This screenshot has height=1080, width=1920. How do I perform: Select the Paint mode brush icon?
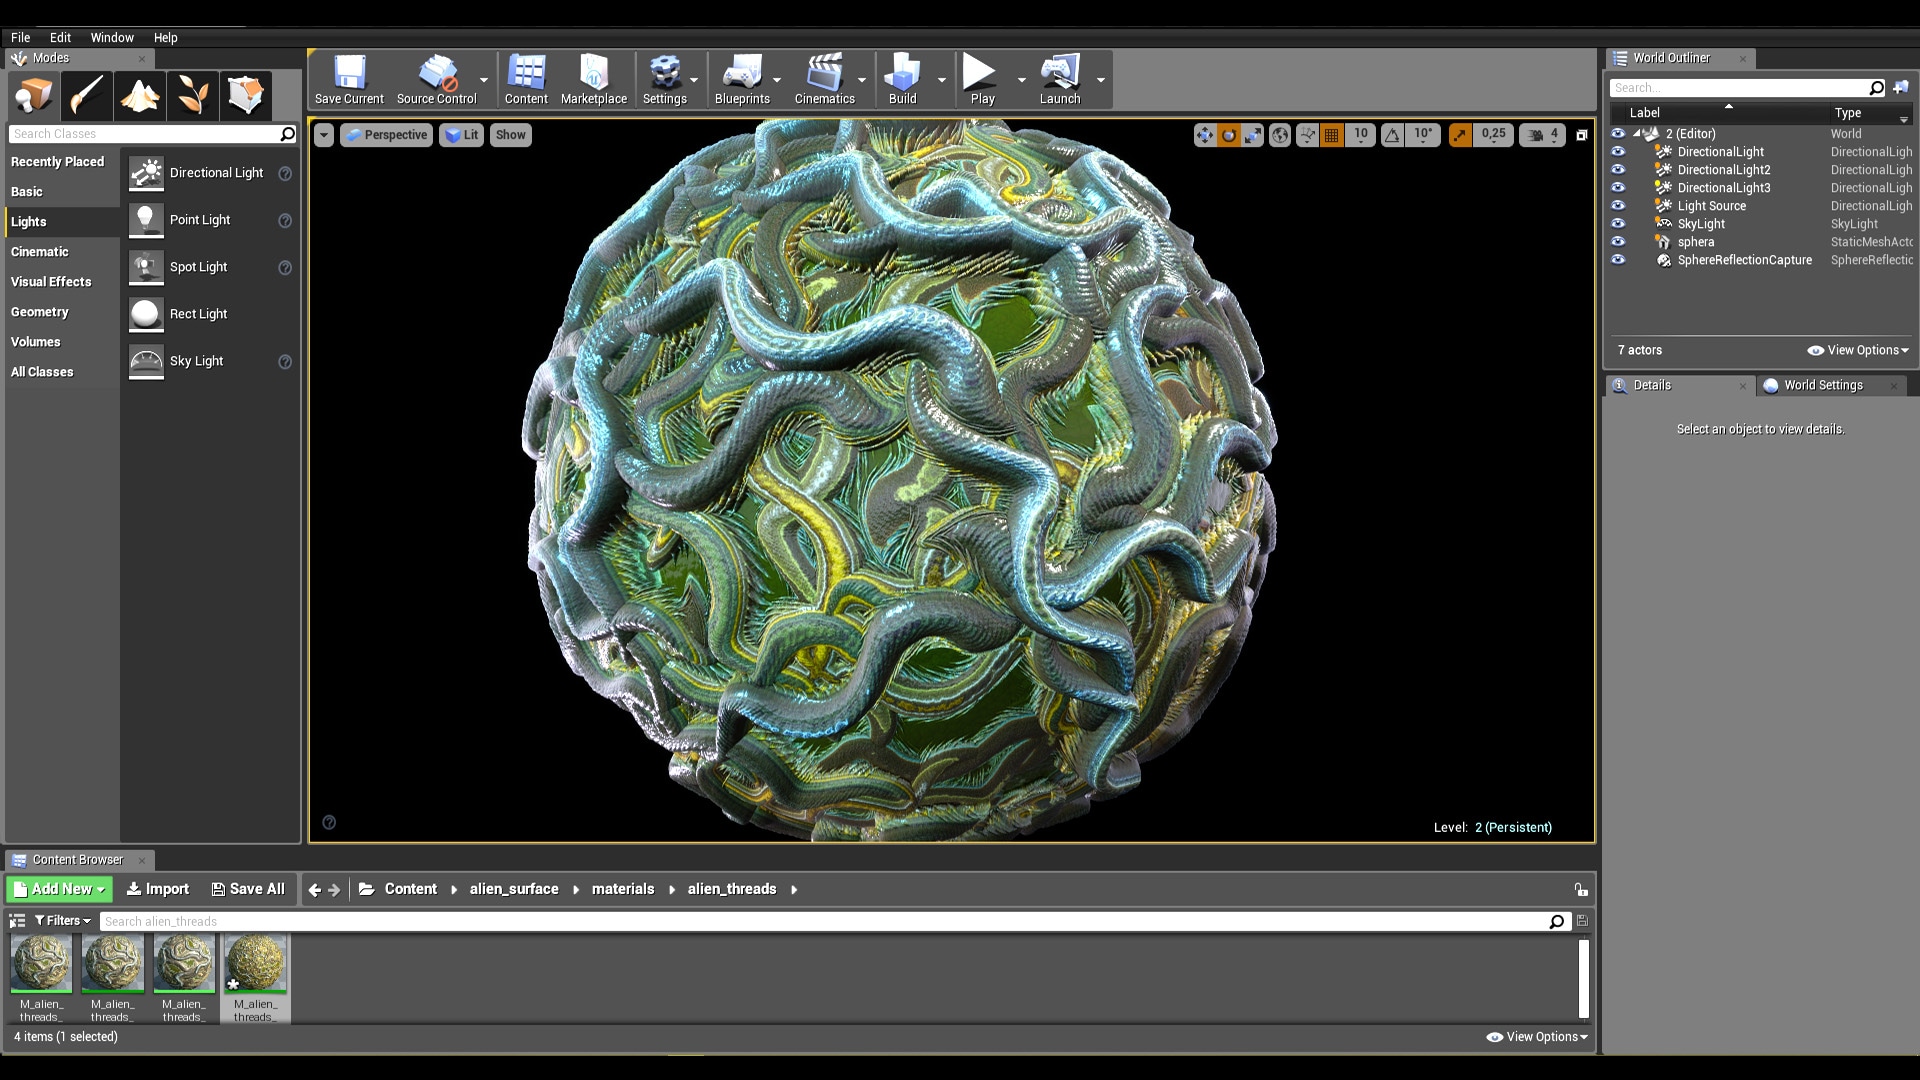[86, 96]
